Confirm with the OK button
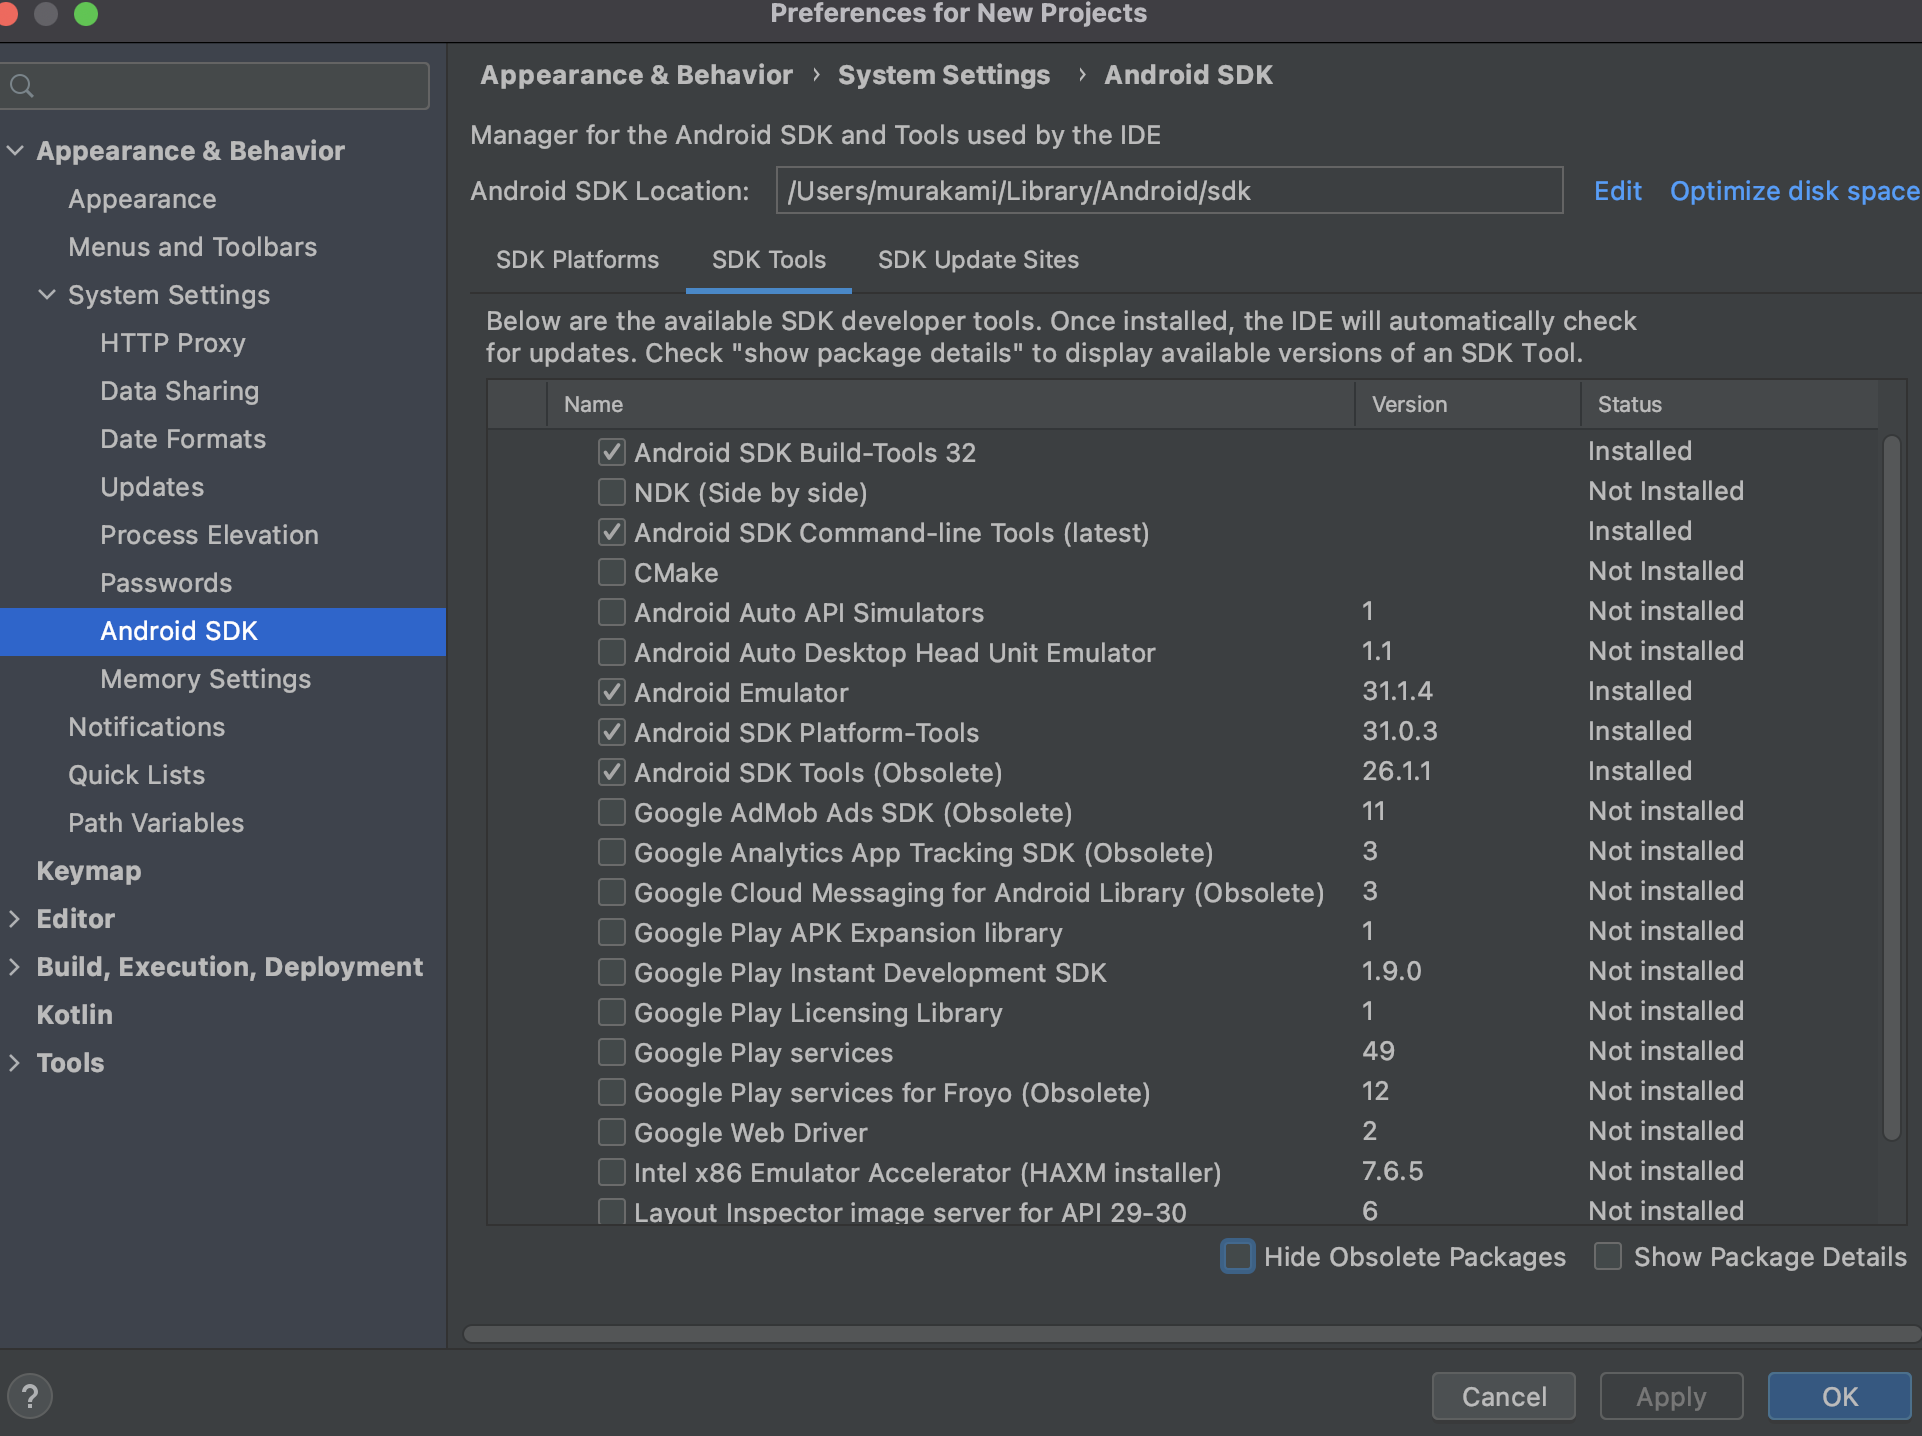 1839,1396
